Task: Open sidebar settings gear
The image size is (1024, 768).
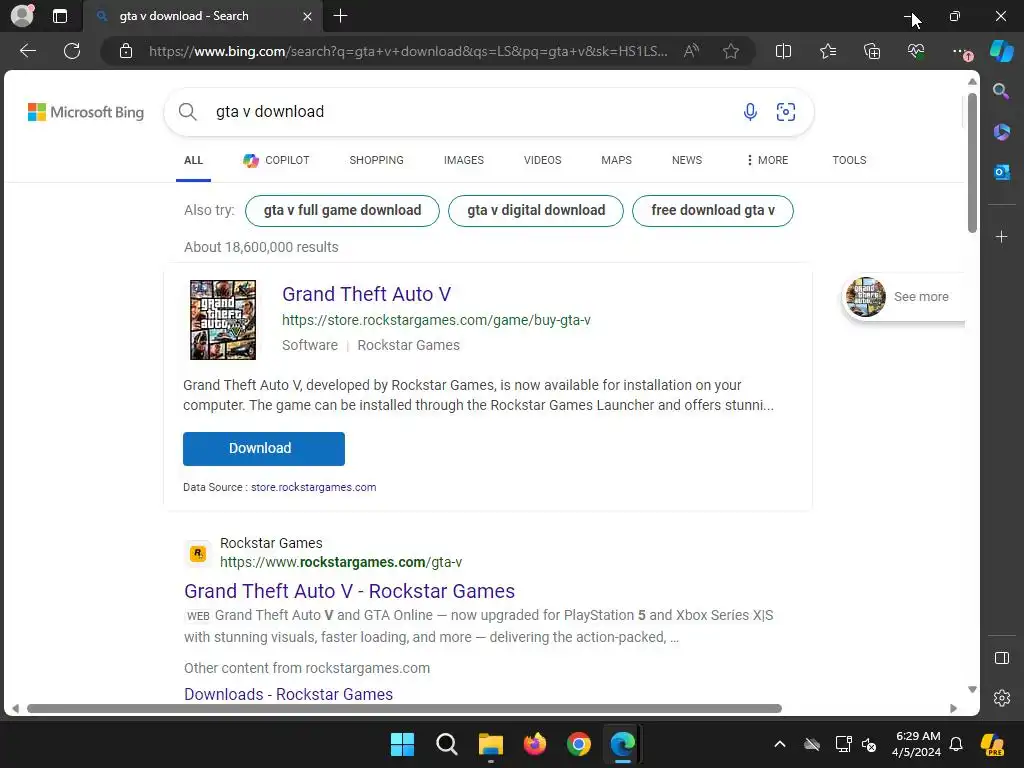Action: tap(1002, 698)
